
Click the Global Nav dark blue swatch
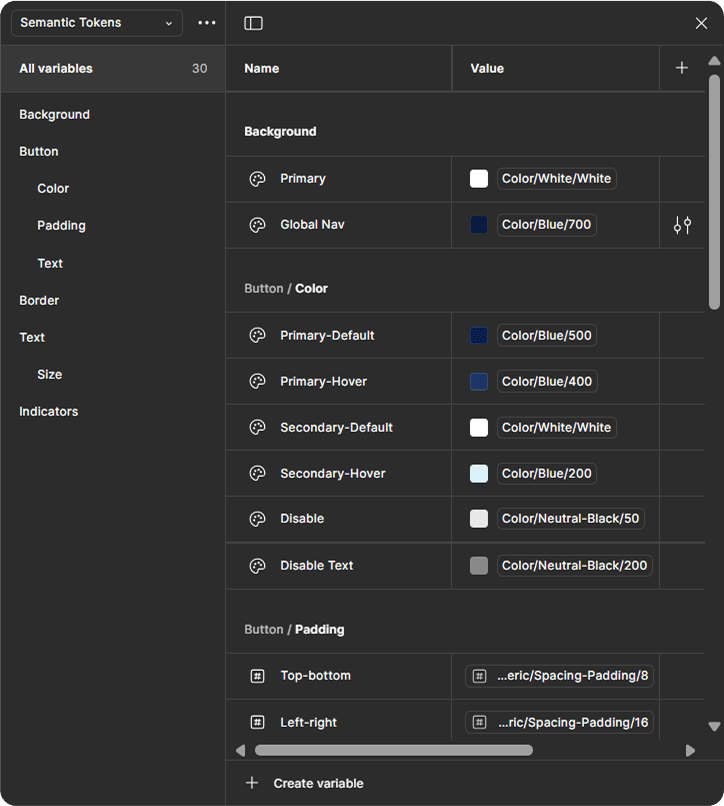click(479, 225)
